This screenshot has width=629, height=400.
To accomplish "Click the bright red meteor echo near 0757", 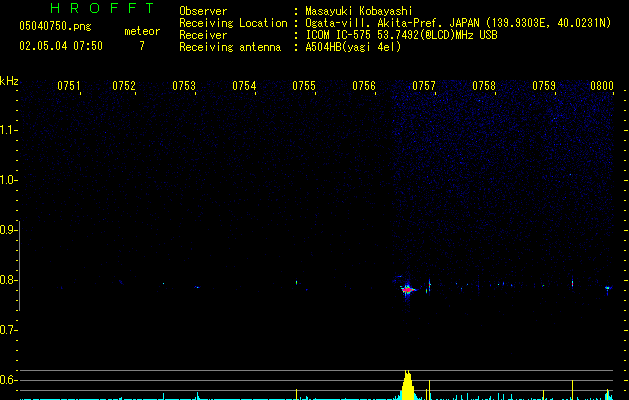I will [408, 289].
